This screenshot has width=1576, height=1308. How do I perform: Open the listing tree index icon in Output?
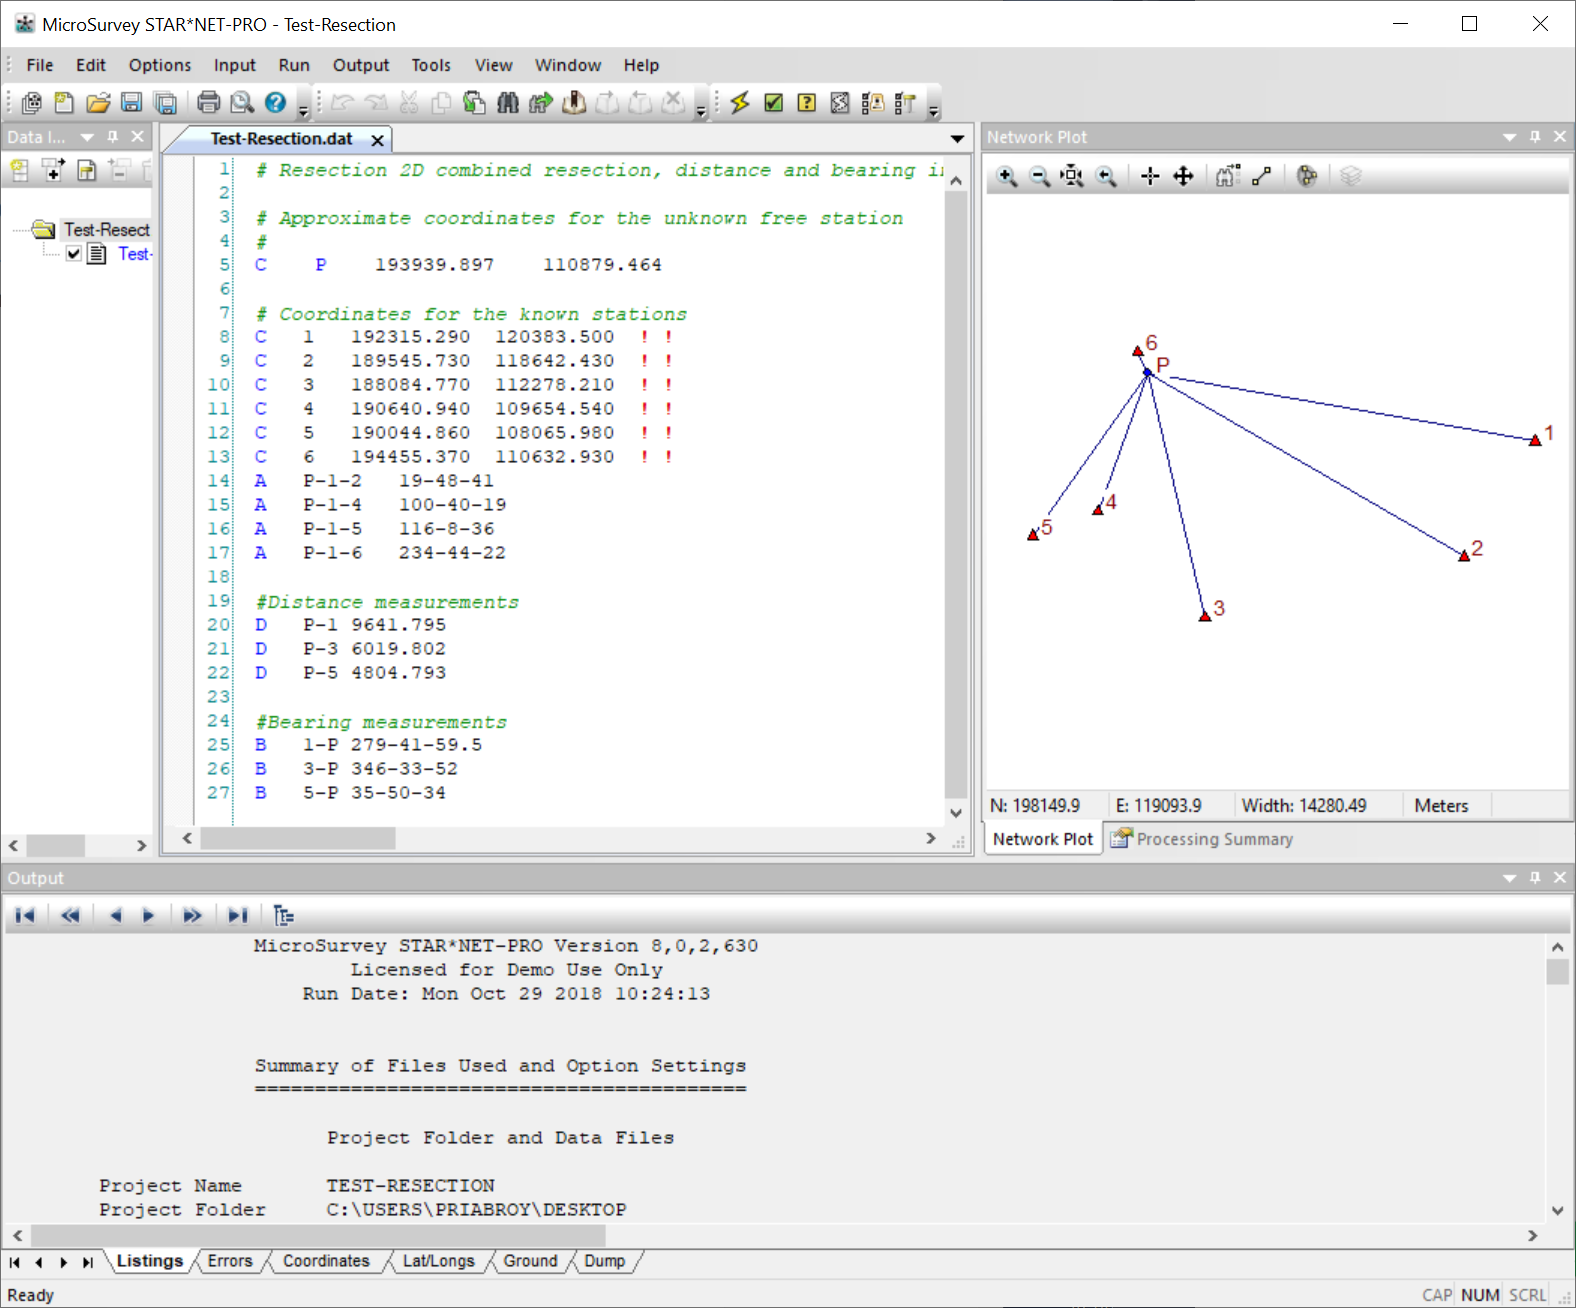(284, 915)
